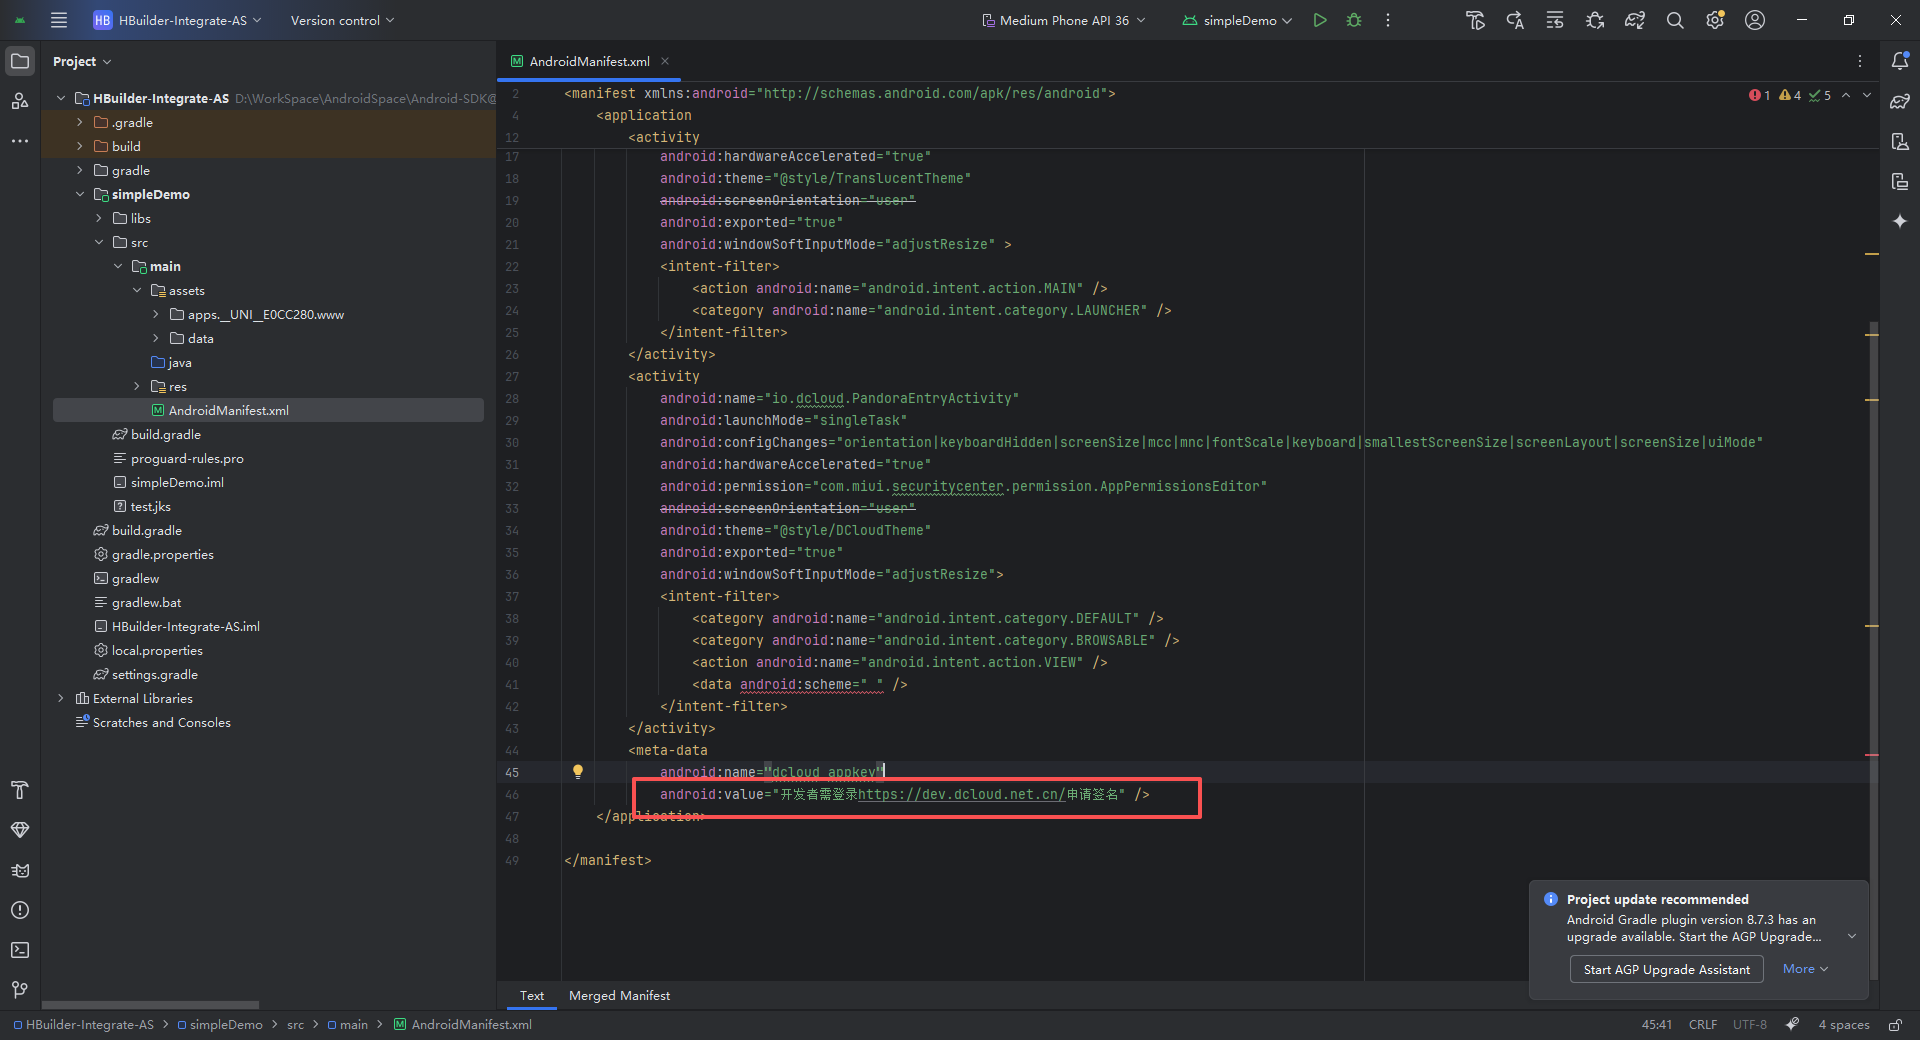Open the Terminal tool window

pos(20,950)
